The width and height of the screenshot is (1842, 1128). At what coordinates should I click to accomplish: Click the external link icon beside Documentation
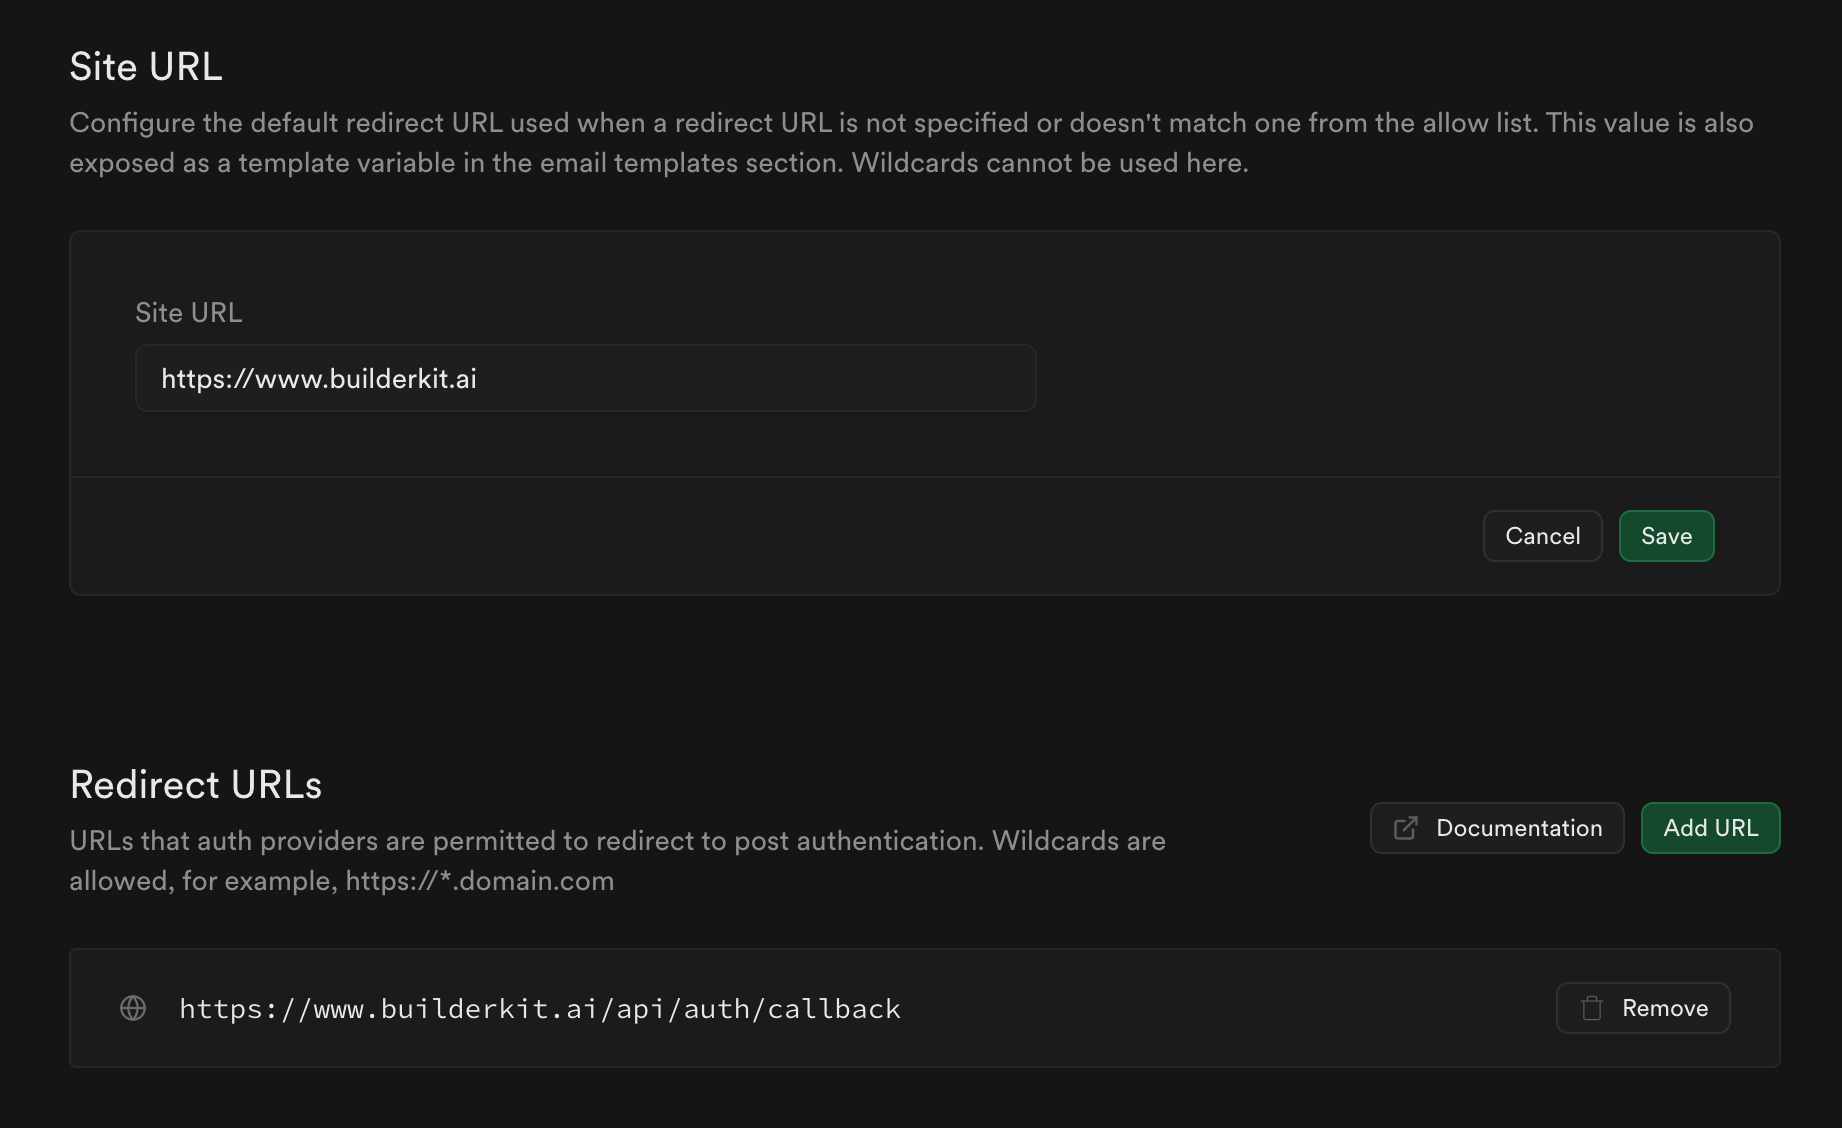1405,828
